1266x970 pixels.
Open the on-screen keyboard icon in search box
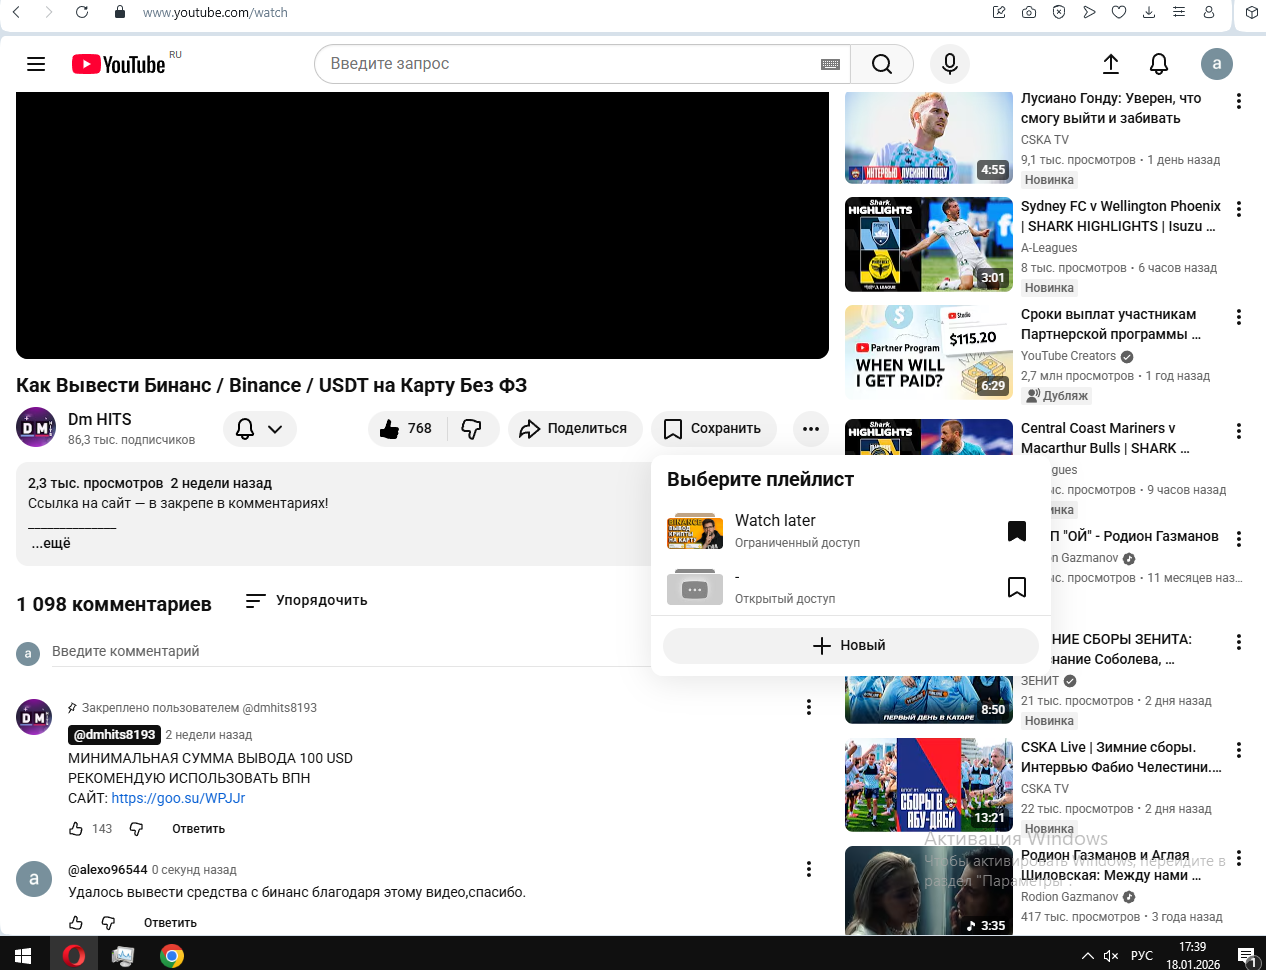coord(830,64)
